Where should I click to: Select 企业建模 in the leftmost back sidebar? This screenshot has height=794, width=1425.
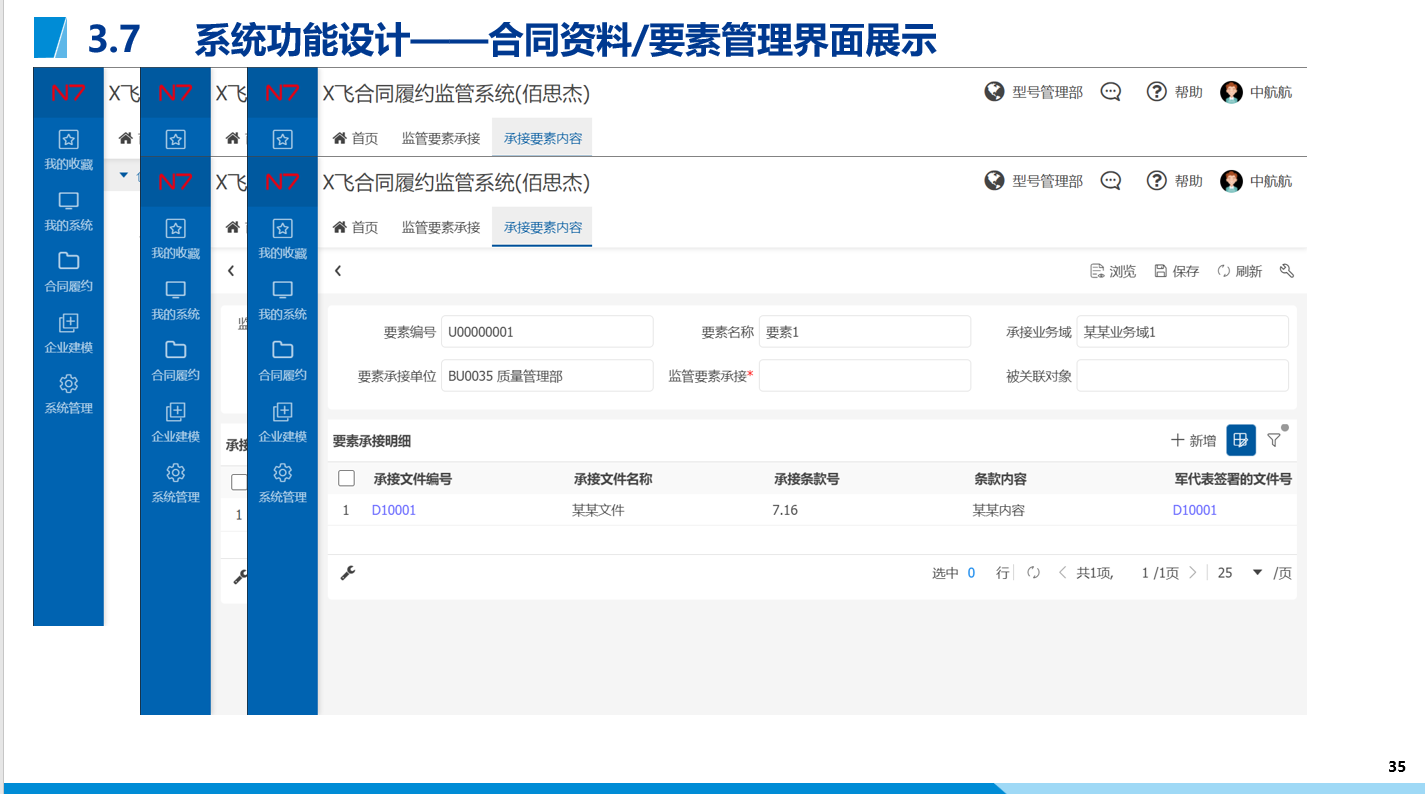[x=68, y=332]
